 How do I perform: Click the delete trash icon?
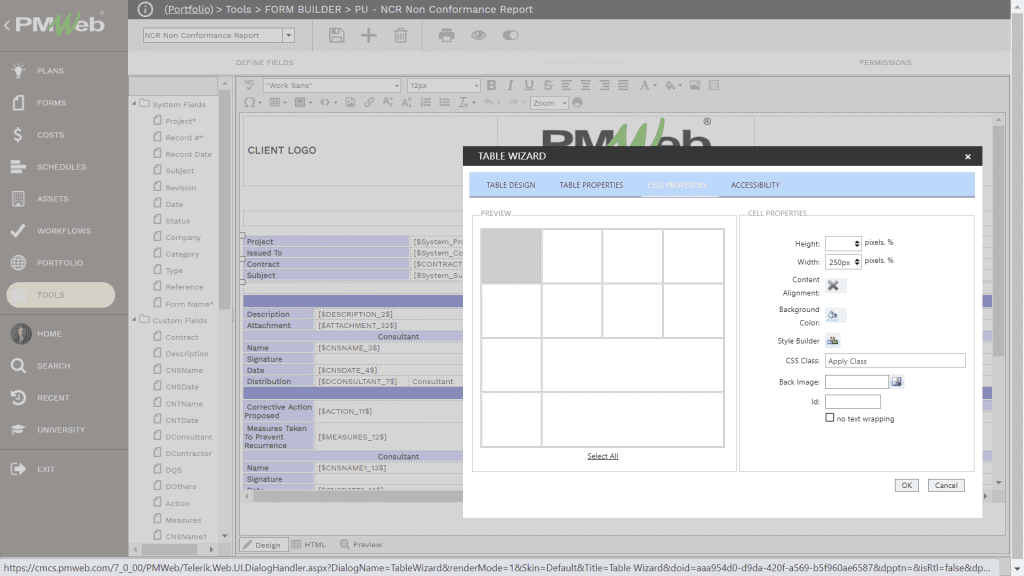[400, 35]
